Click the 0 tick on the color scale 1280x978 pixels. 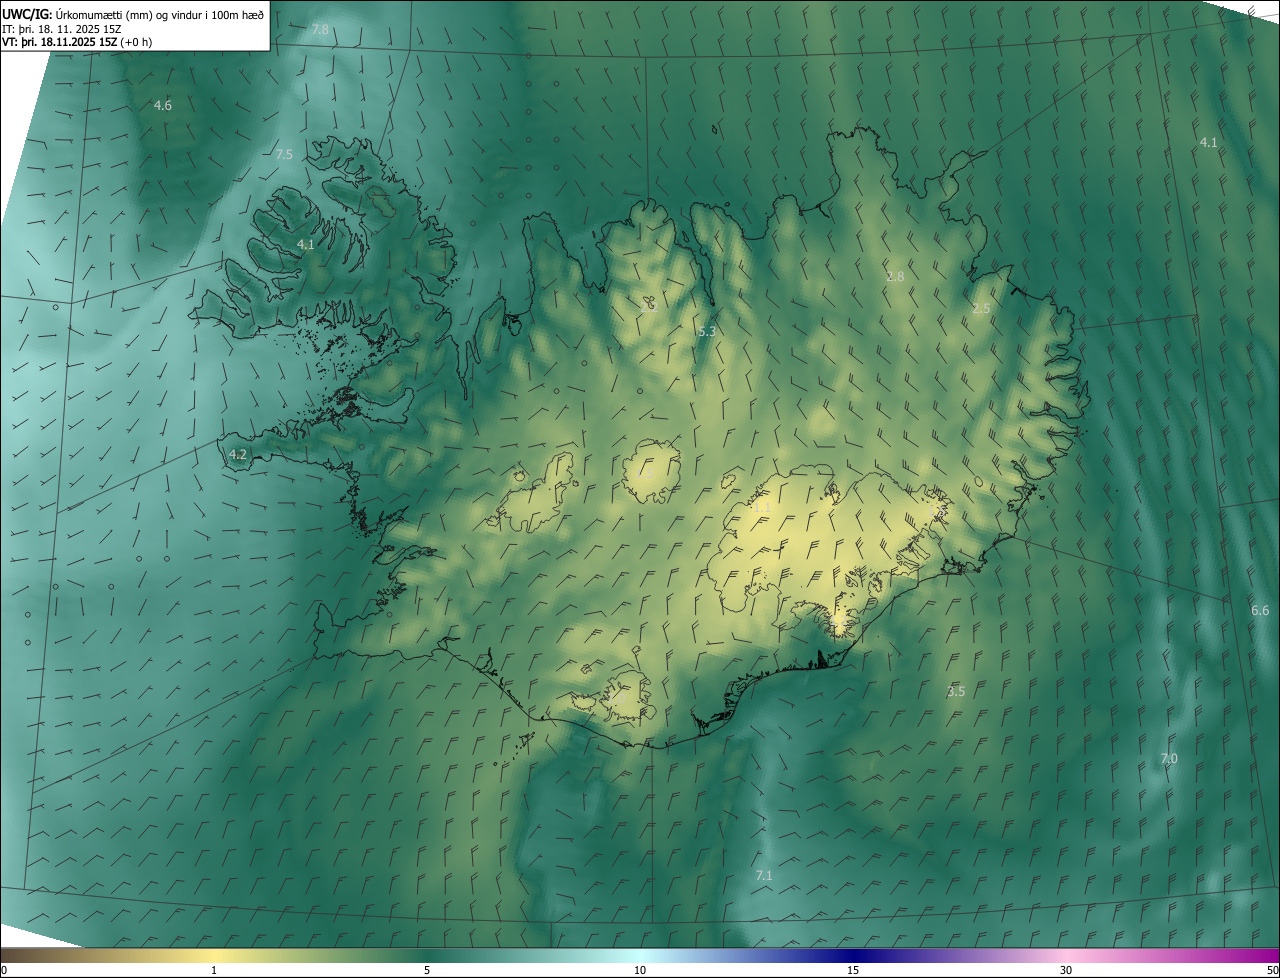[x=4, y=970]
